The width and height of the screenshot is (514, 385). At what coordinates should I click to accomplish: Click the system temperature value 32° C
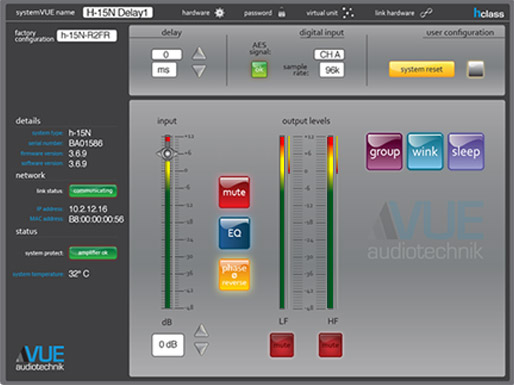(79, 274)
